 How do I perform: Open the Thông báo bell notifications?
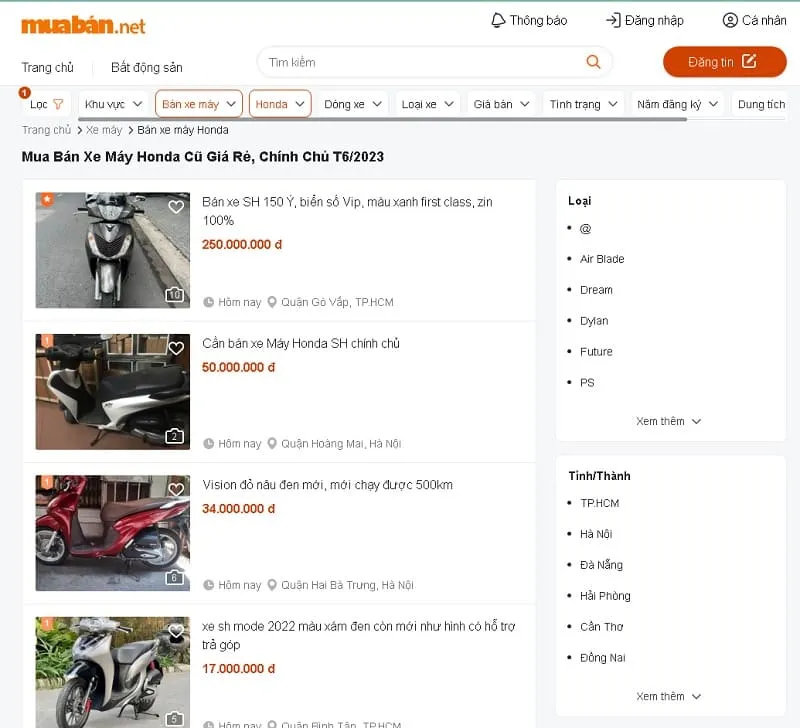point(498,20)
